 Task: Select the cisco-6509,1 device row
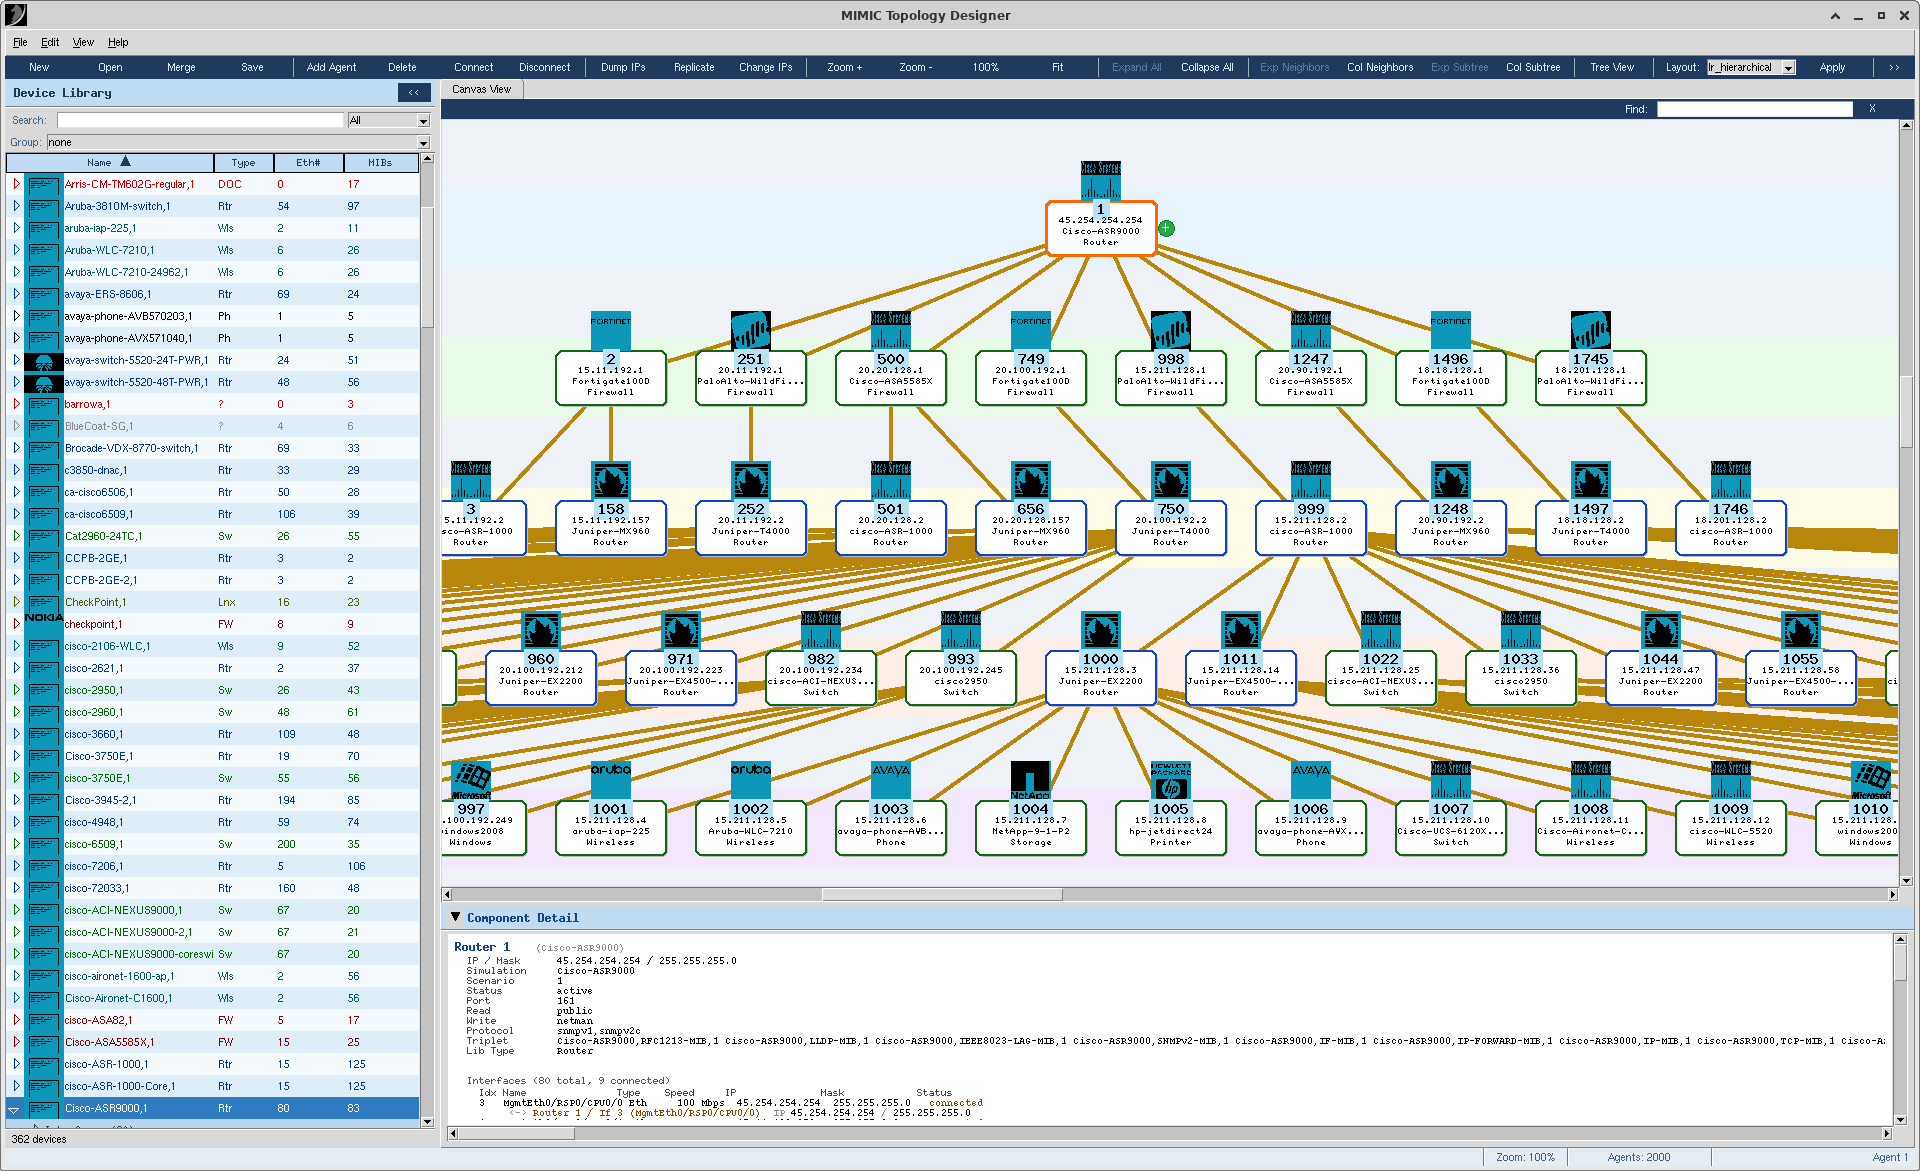pyautogui.click(x=212, y=844)
